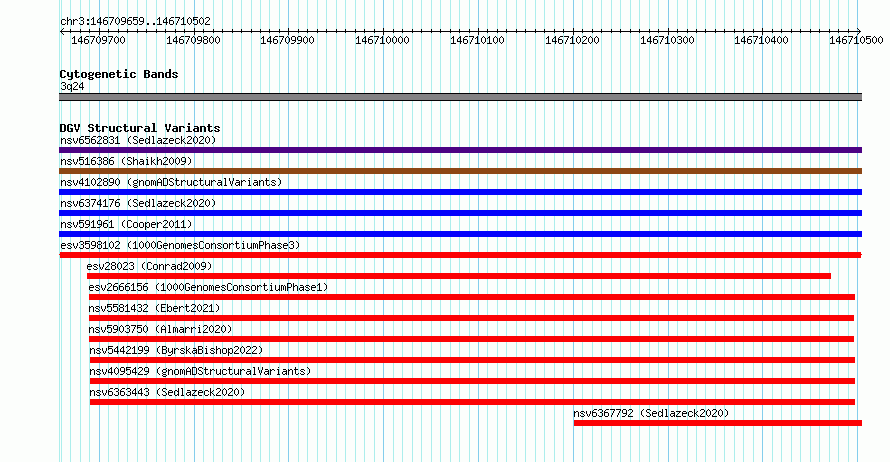Open the nsv6367792 (Sedlazeck2020) label
Viewport: 890px width, 462px height.
651,413
